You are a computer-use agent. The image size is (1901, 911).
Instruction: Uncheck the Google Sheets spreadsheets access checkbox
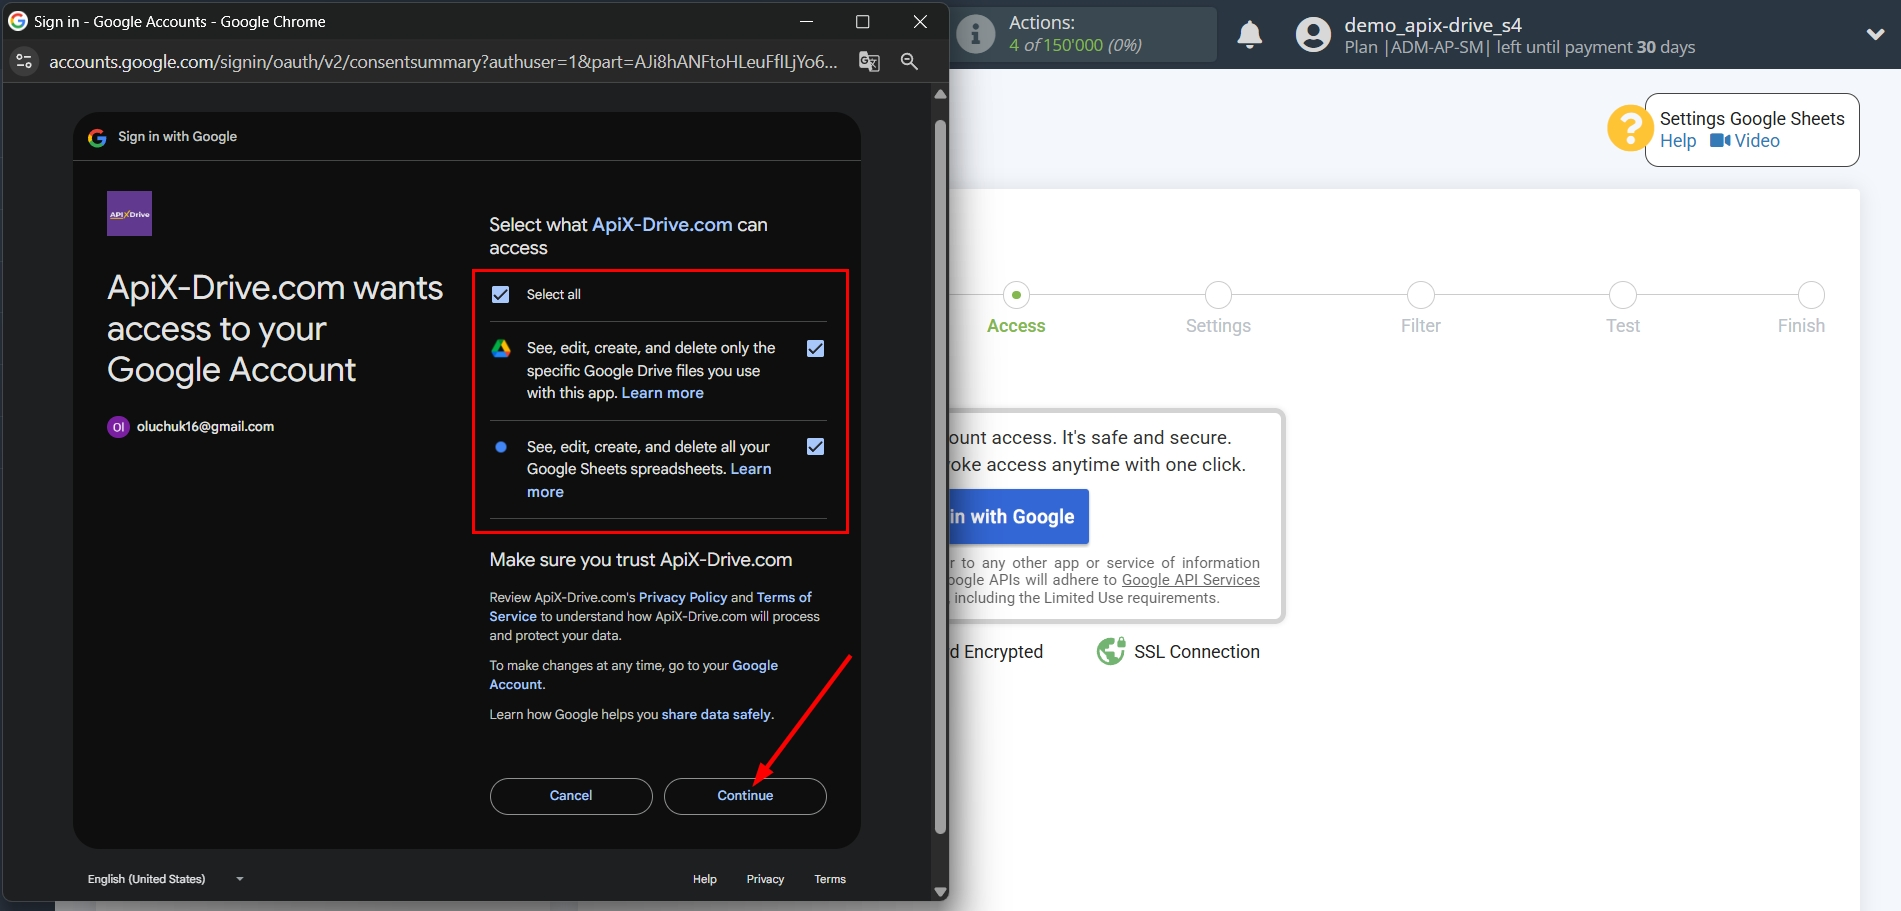815,447
